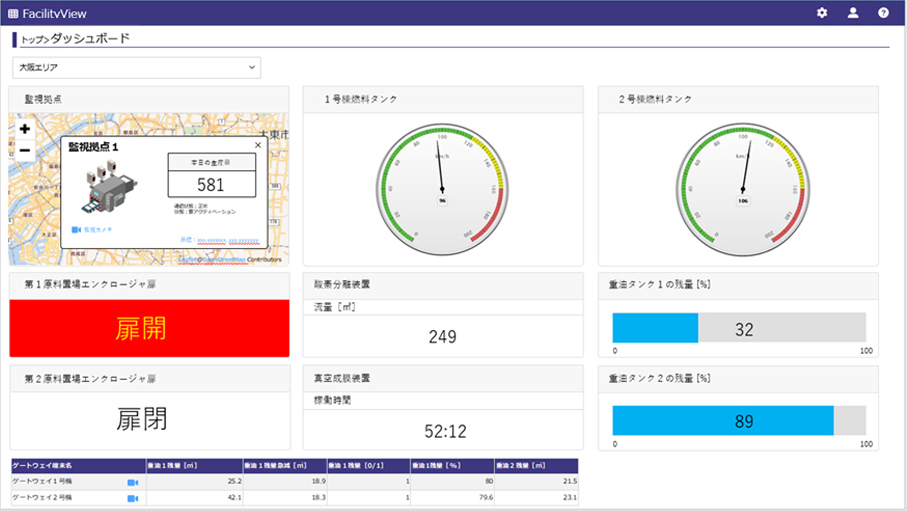The width and height of the screenshot is (907, 511).
Task: Open settings via the gear icon
Action: [x=822, y=13]
